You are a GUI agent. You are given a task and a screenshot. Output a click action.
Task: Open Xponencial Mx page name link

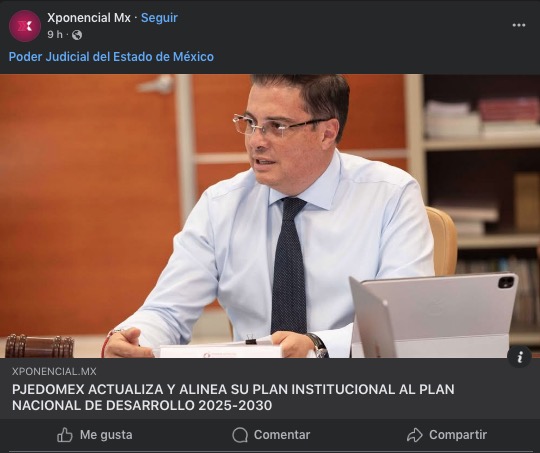point(89,18)
